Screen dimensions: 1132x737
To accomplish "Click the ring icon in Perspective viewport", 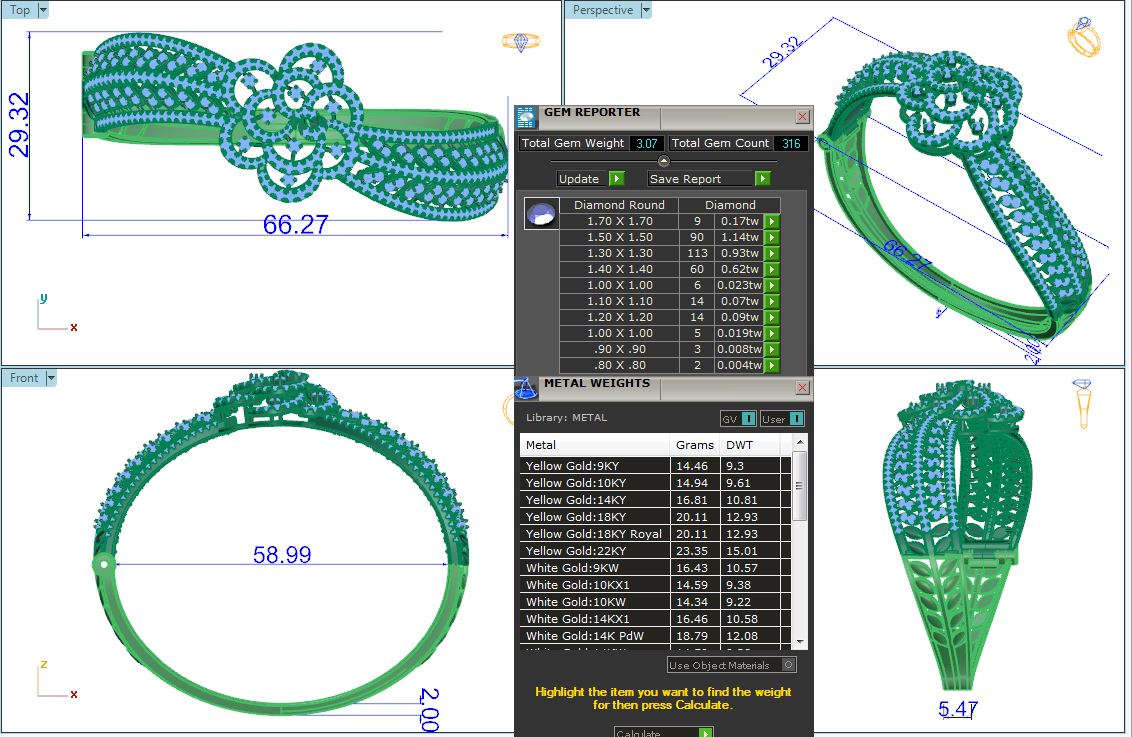I will [1083, 37].
